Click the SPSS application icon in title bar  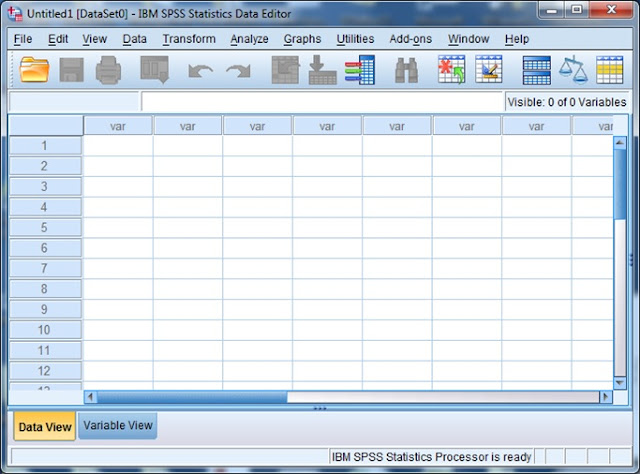pos(15,13)
